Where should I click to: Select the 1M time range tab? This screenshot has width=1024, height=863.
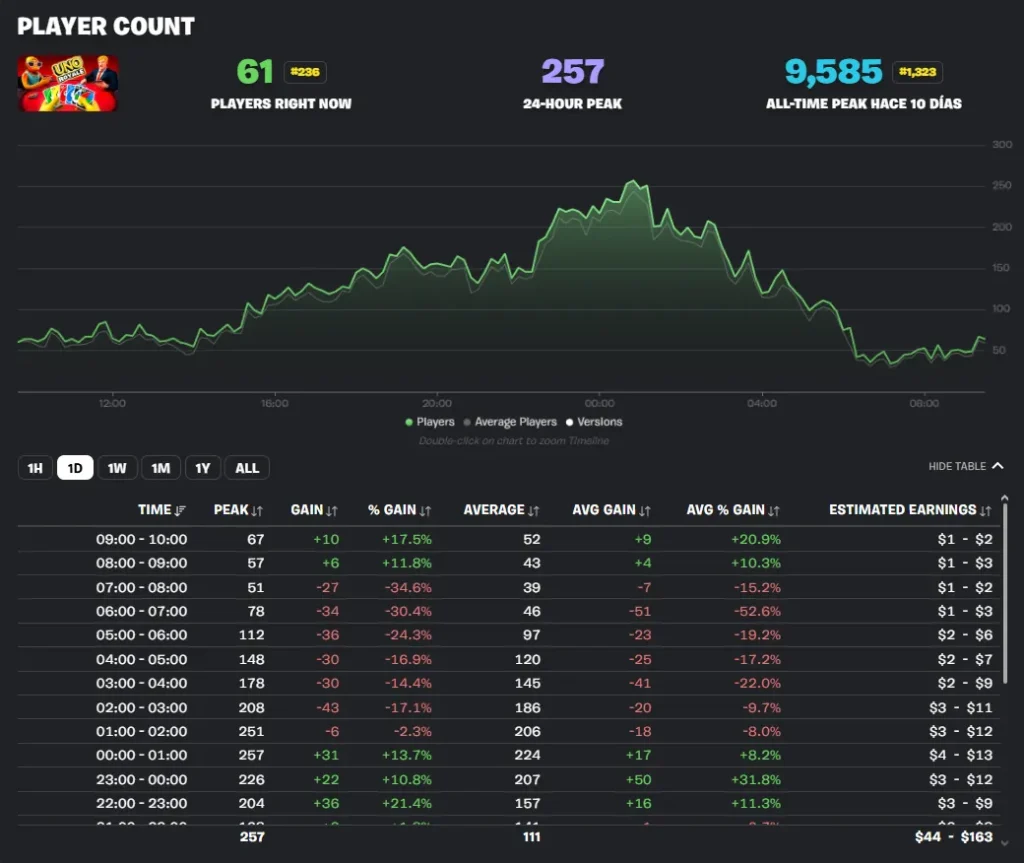160,468
